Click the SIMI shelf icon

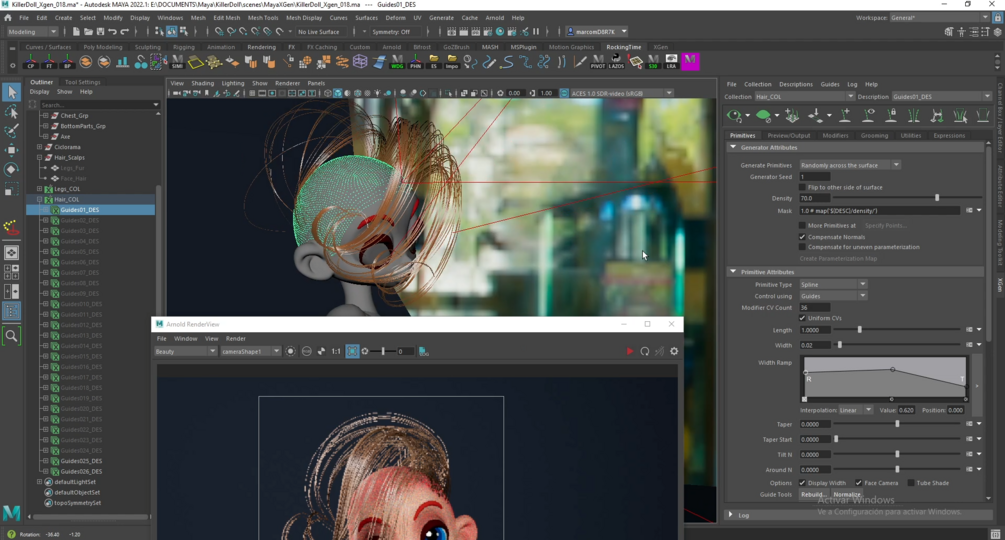point(177,61)
